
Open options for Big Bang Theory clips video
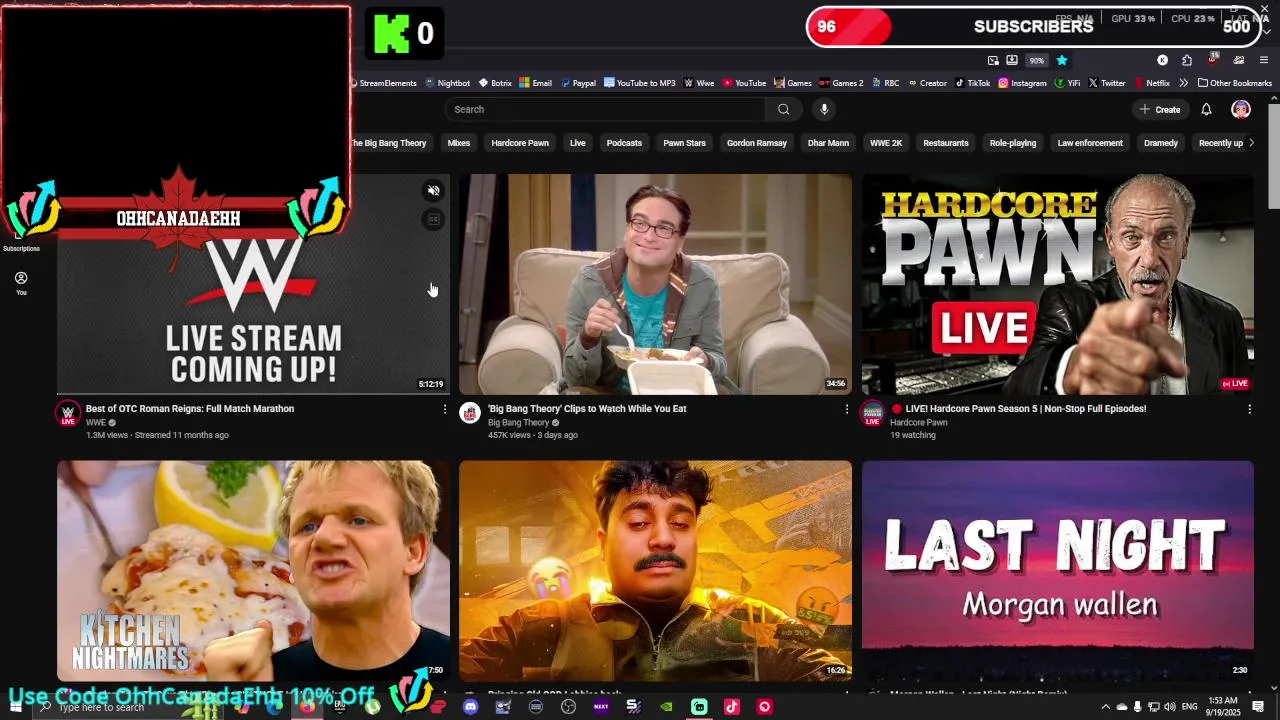(847, 409)
